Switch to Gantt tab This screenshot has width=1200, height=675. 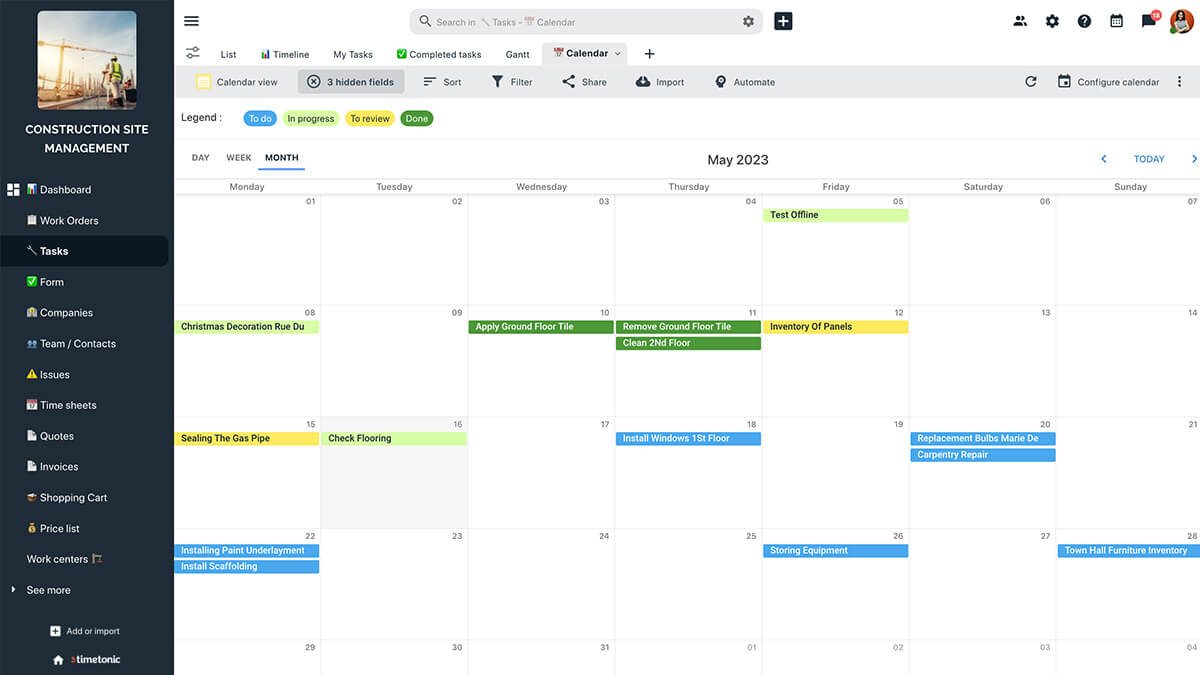pos(517,54)
